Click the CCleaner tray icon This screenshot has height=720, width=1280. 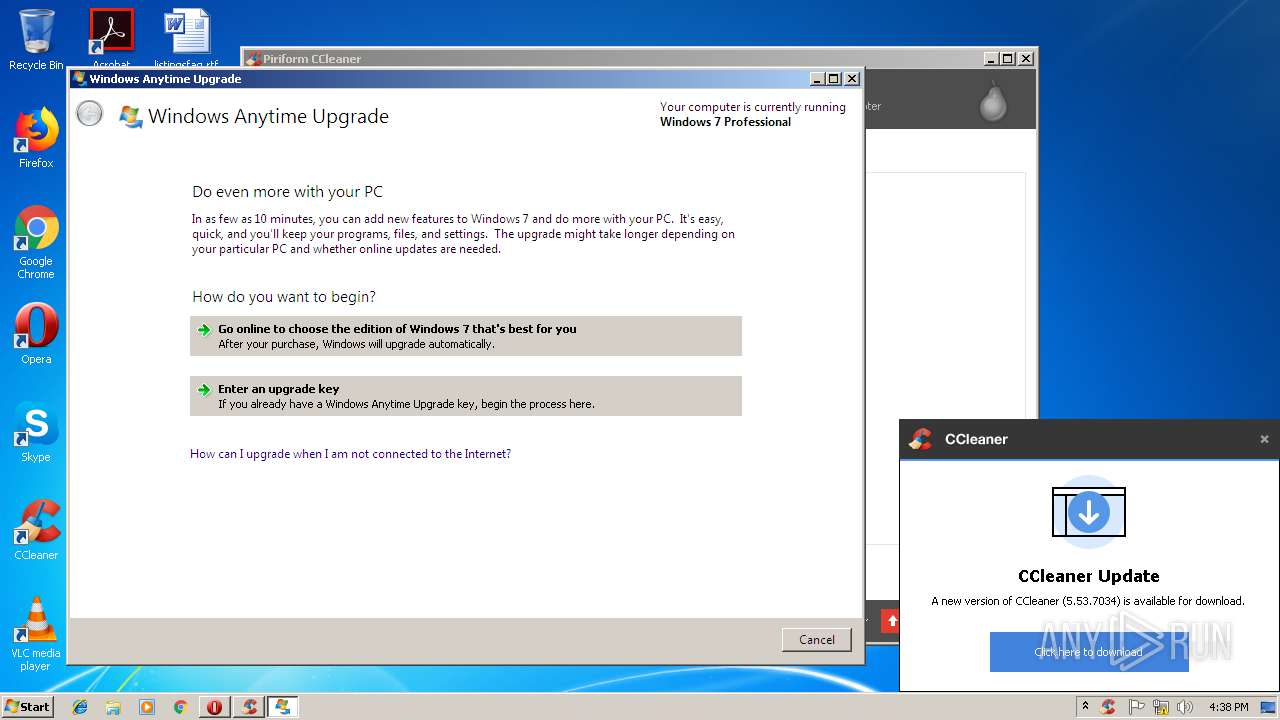1108,707
